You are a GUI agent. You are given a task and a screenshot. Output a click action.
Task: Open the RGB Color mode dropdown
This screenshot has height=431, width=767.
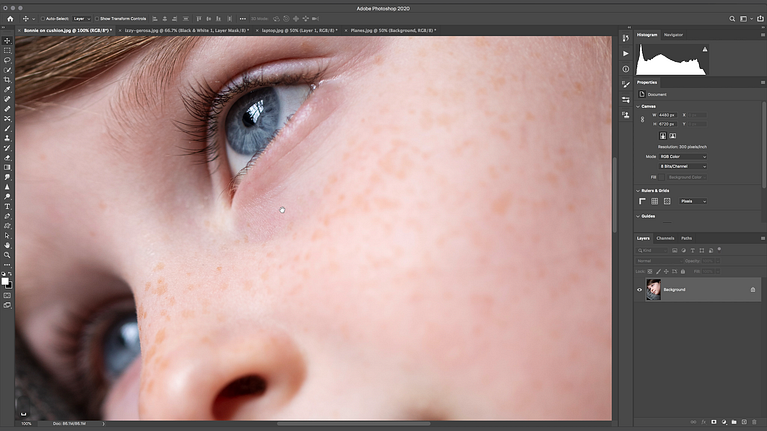(682, 157)
